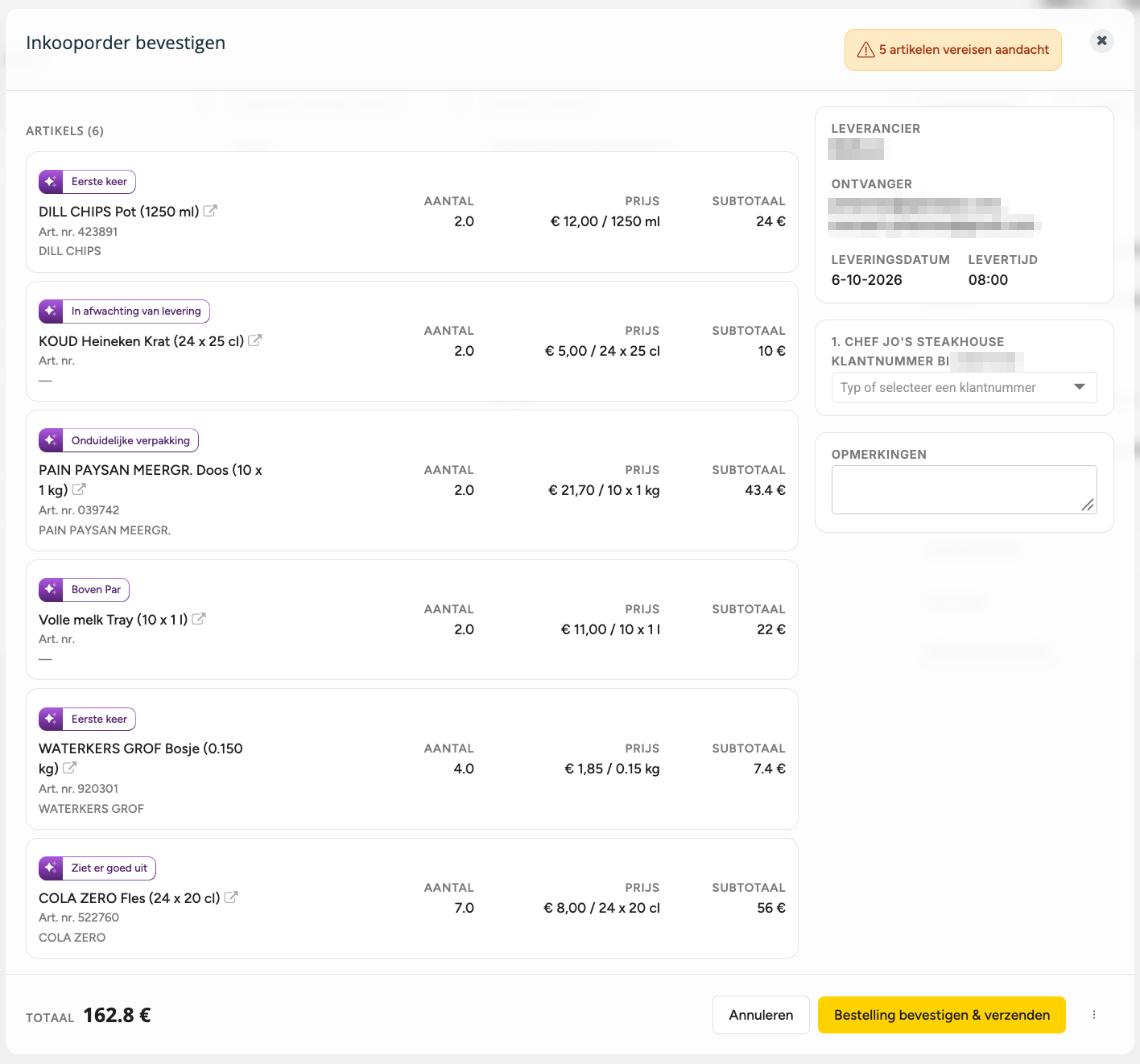Open external link for WATERKERS GROF Bosje
The width and height of the screenshot is (1140, 1064).
click(x=70, y=768)
